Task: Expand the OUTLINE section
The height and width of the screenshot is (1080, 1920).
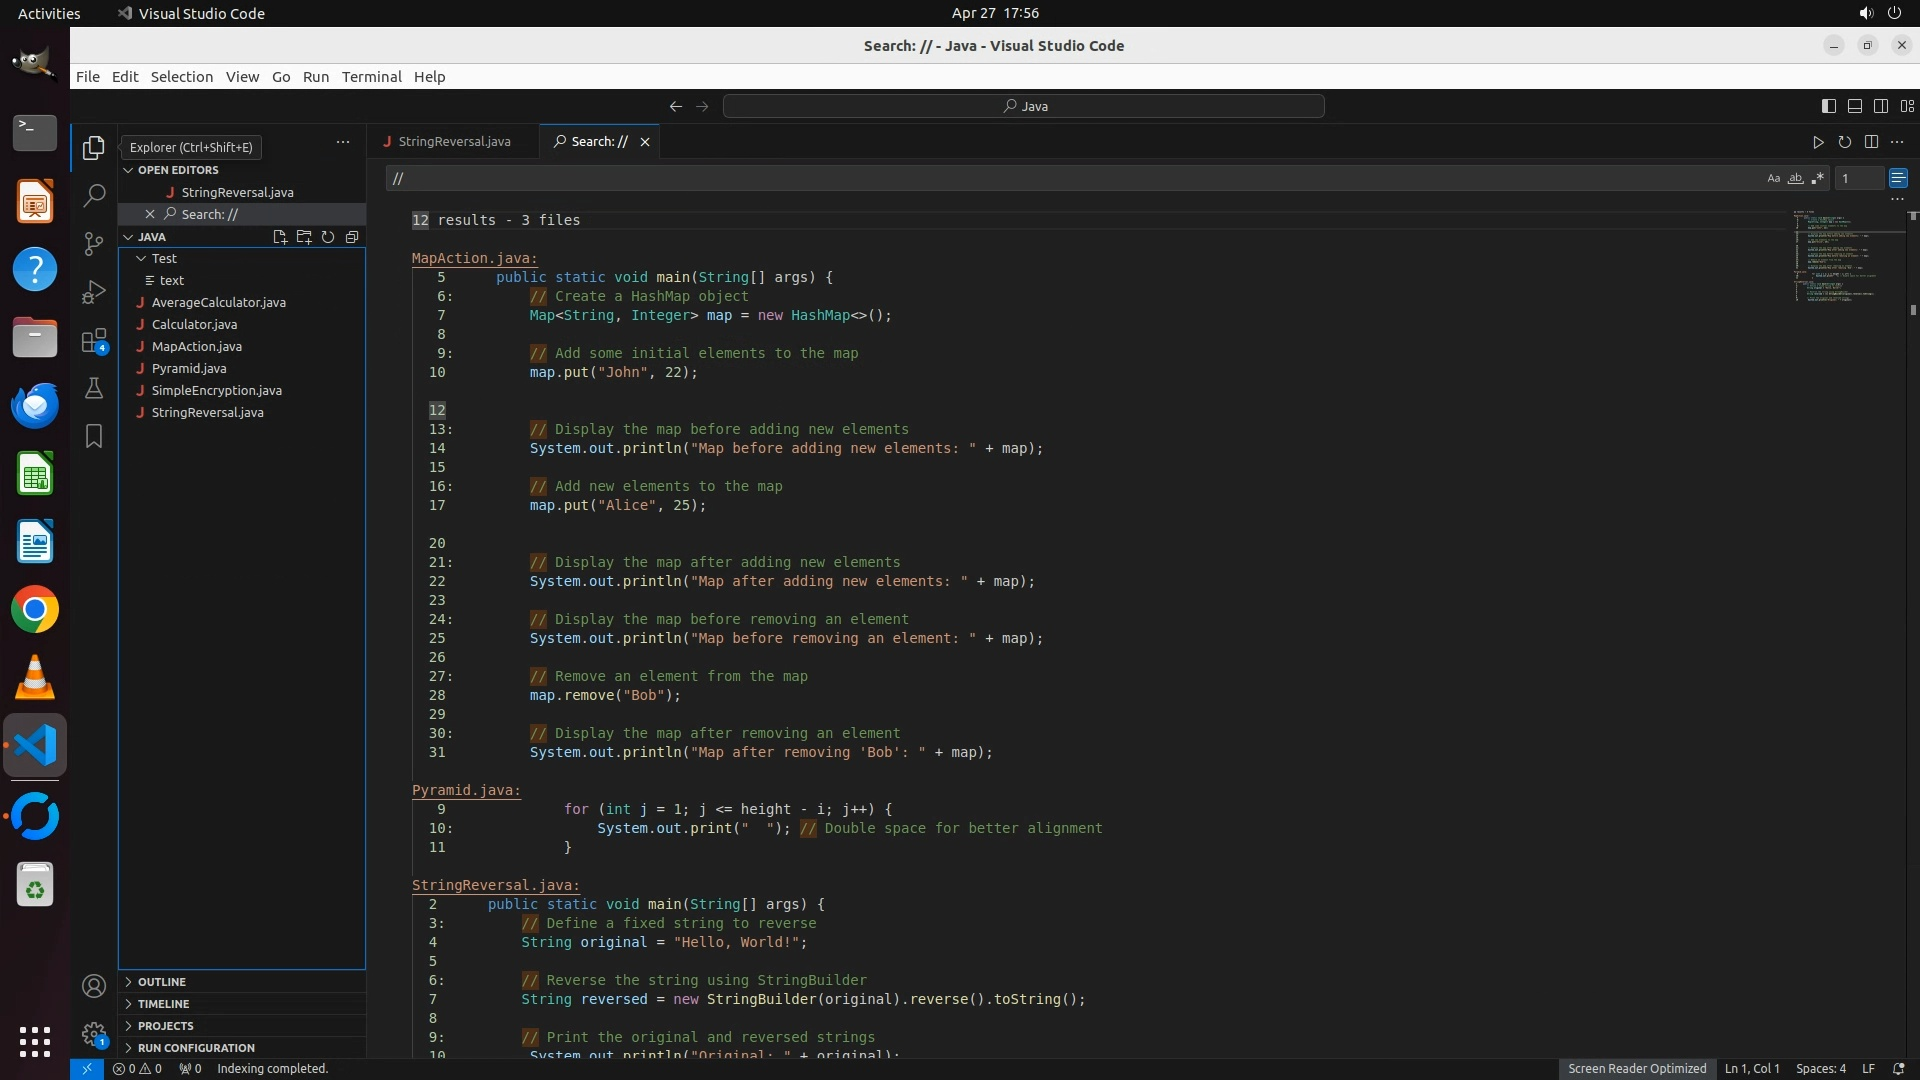Action: pyautogui.click(x=161, y=982)
